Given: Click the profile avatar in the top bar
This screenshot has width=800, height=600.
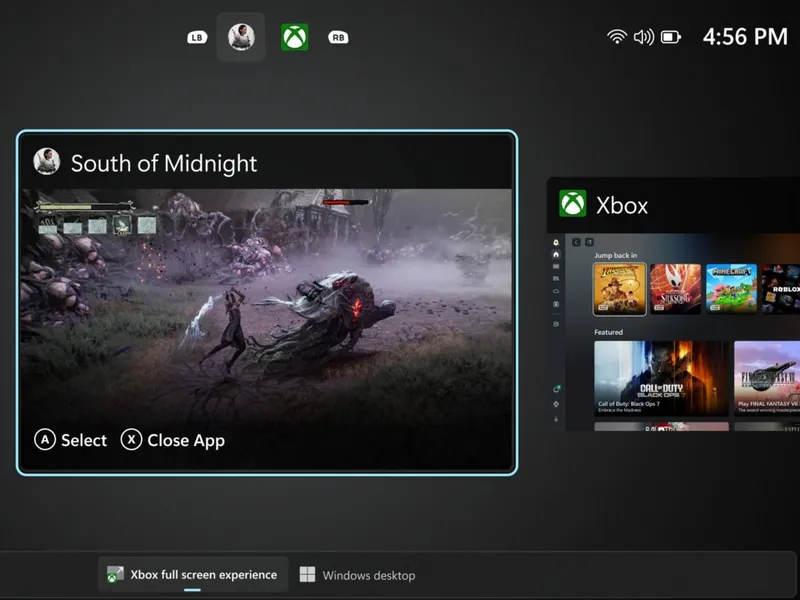Looking at the screenshot, I should pos(241,37).
